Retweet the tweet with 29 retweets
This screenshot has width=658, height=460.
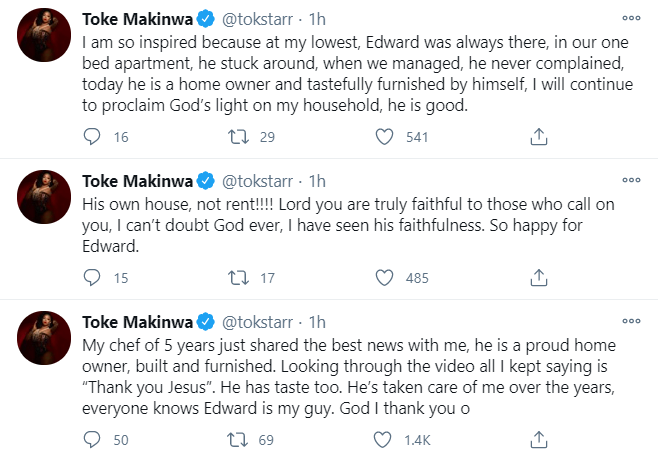(x=239, y=135)
